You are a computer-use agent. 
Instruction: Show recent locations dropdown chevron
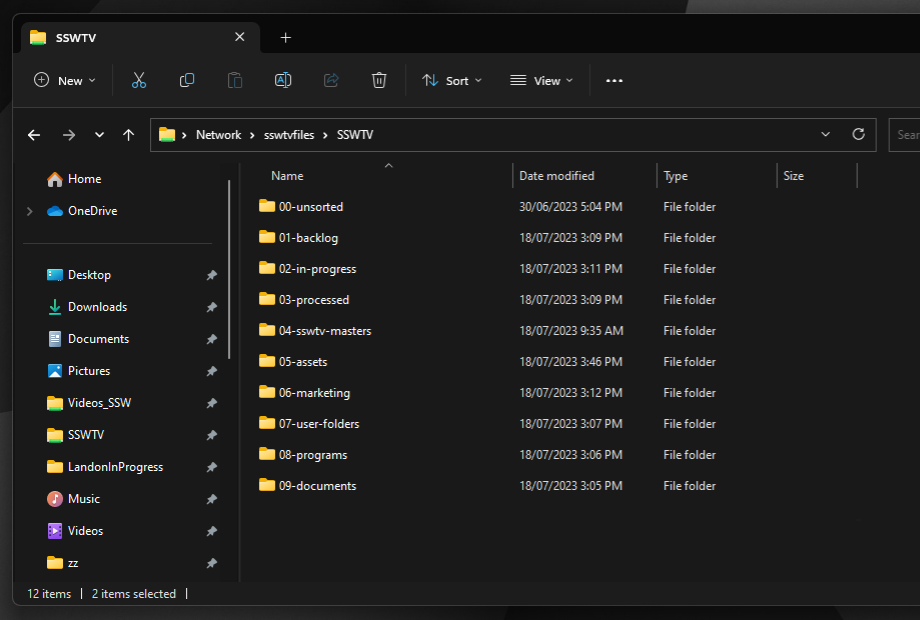click(x=99, y=135)
